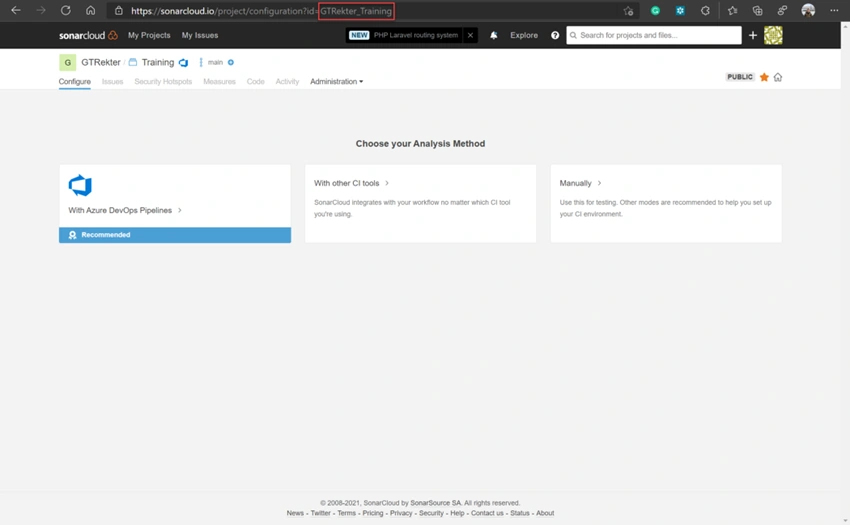
Task: Dismiss the PHP Laravel routing system banner
Action: click(470, 35)
